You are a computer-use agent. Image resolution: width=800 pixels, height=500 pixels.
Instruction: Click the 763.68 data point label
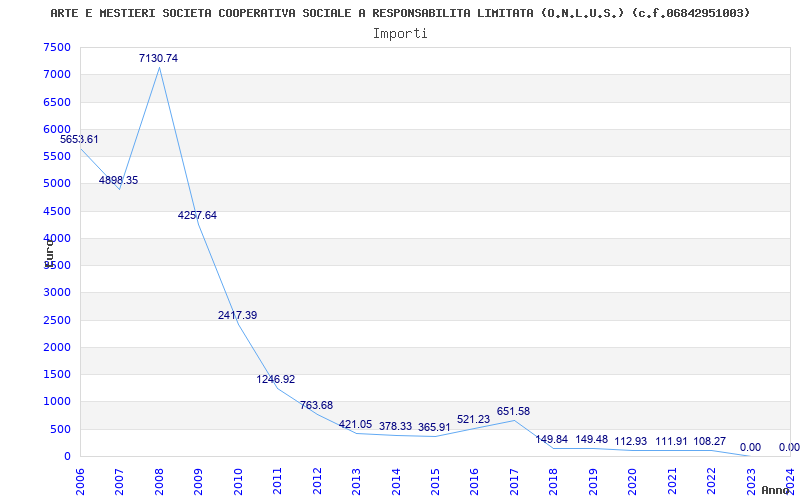pos(316,405)
